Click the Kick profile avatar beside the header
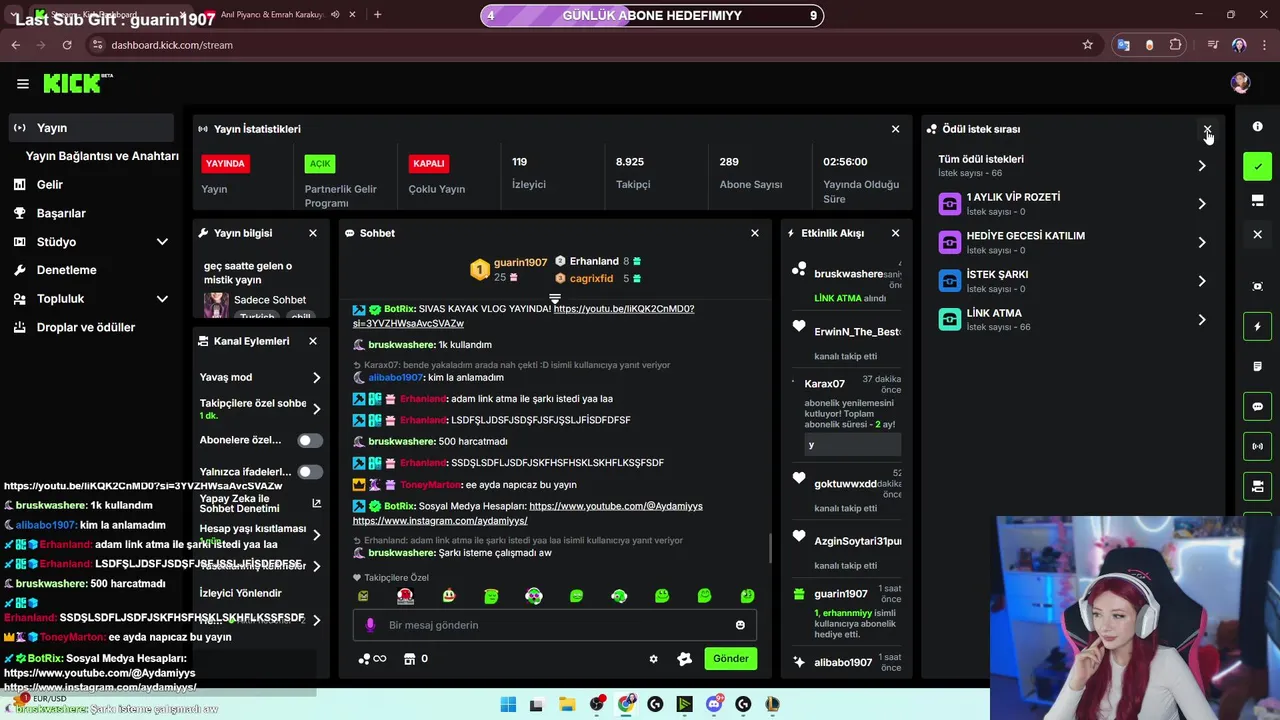This screenshot has width=1280, height=720. pos(1241,83)
